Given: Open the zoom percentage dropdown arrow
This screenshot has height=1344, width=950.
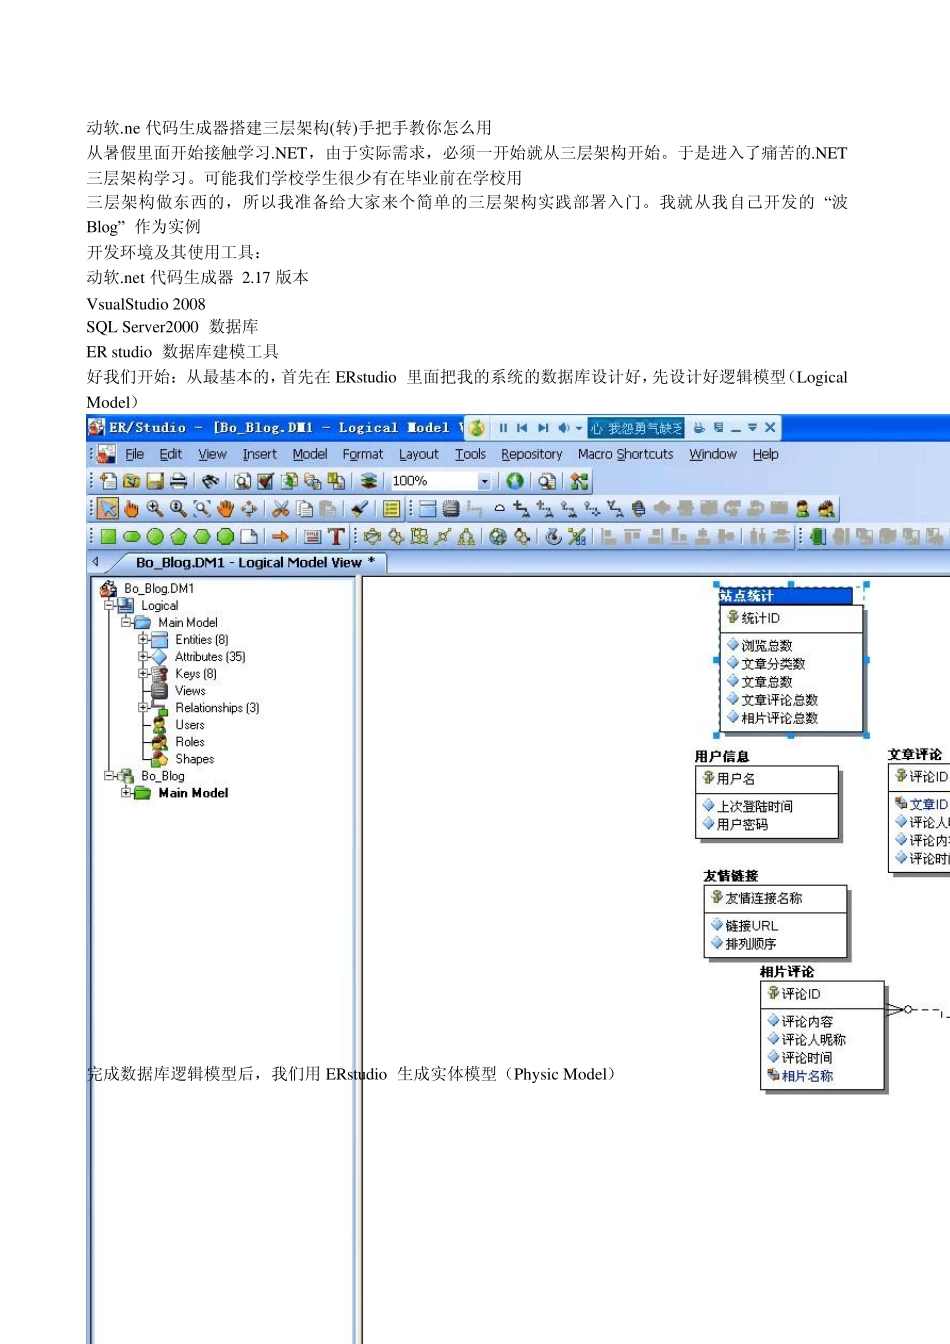Looking at the screenshot, I should coord(485,481).
